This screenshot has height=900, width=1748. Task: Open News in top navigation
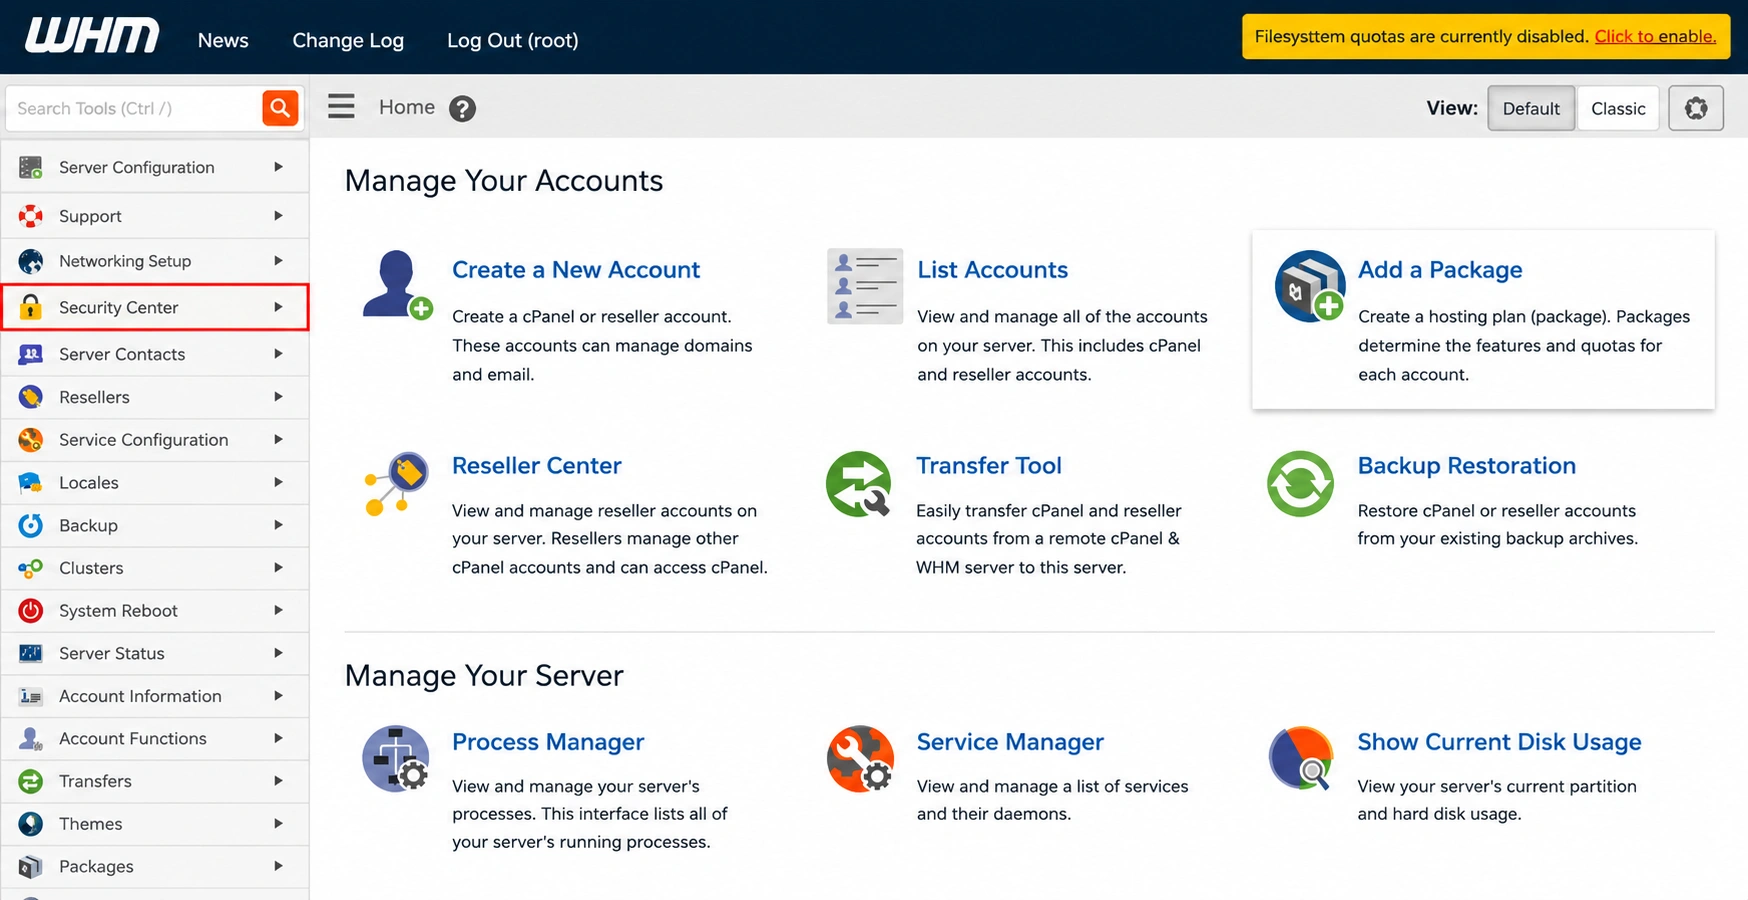coord(223,40)
